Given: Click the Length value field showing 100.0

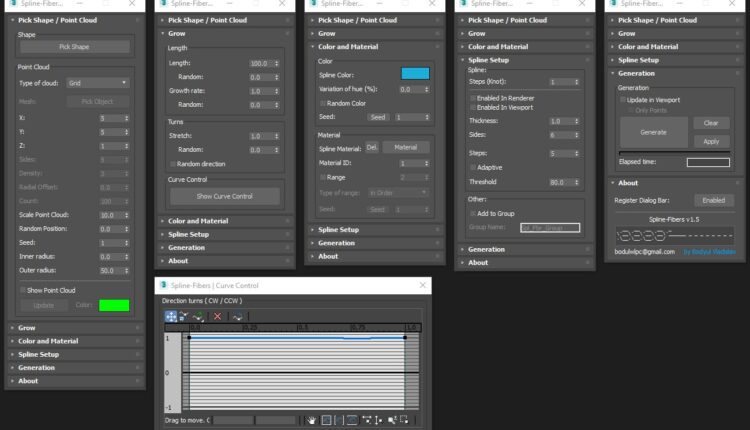Looking at the screenshot, I should (261, 63).
